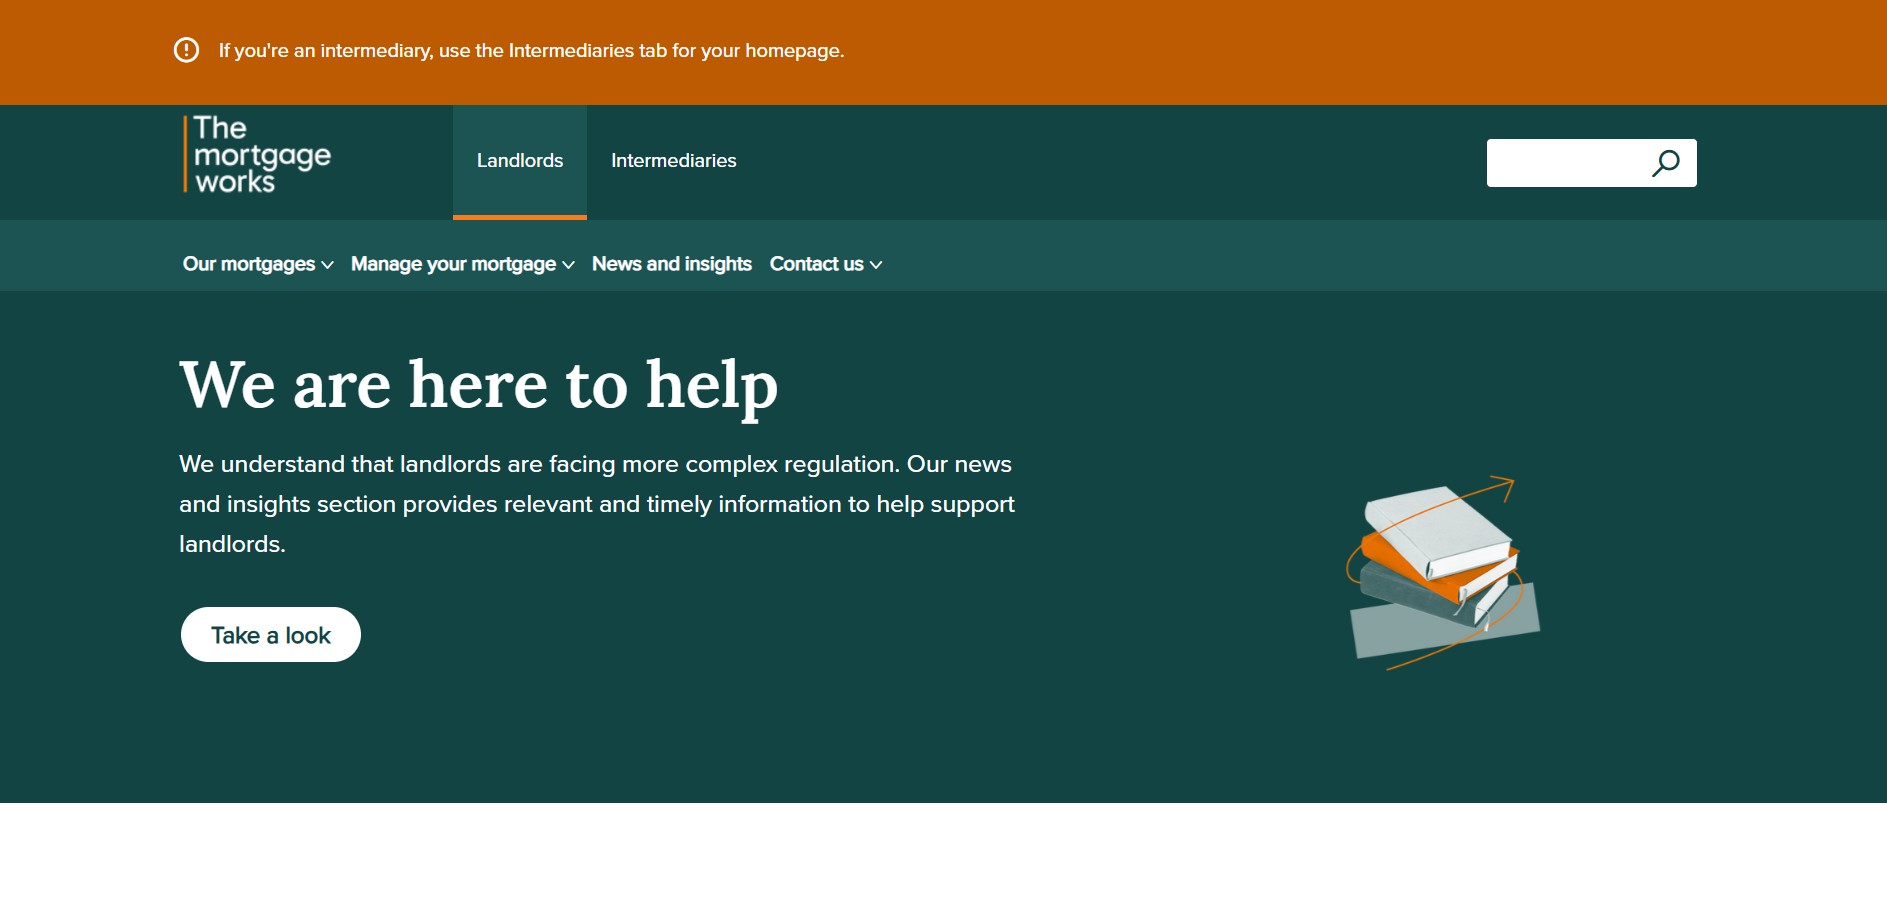Switch to the Landlords tab
Image resolution: width=1887 pixels, height=900 pixels.
520,161
